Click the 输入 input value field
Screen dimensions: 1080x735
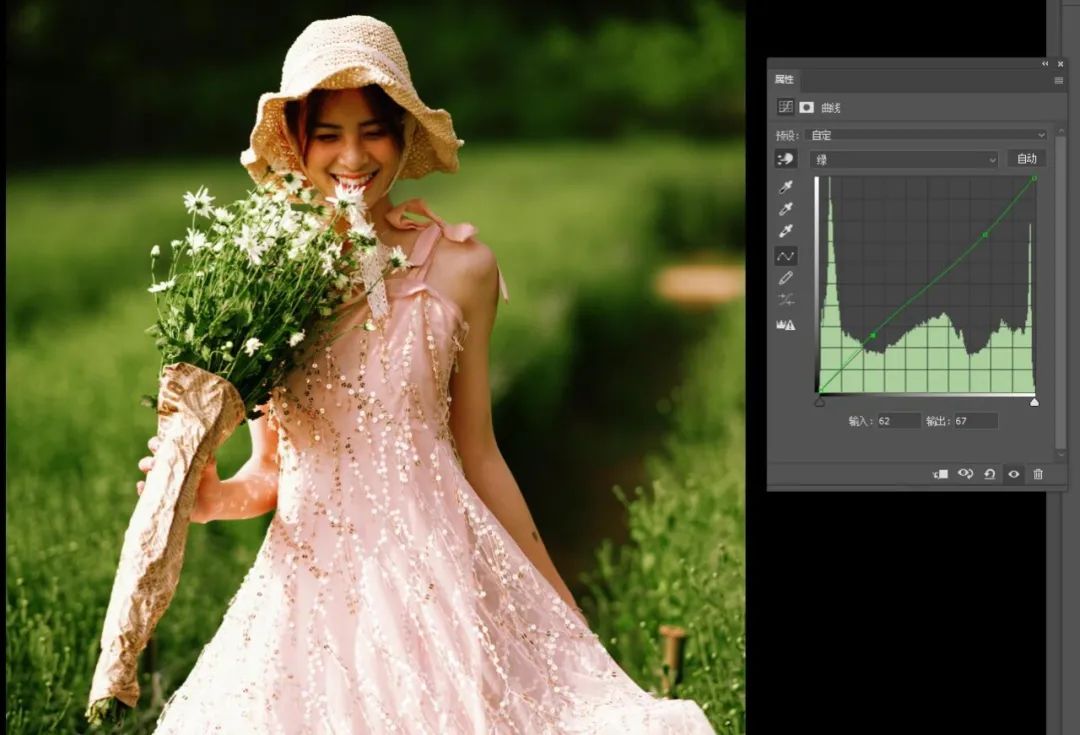pyautogui.click(x=899, y=420)
